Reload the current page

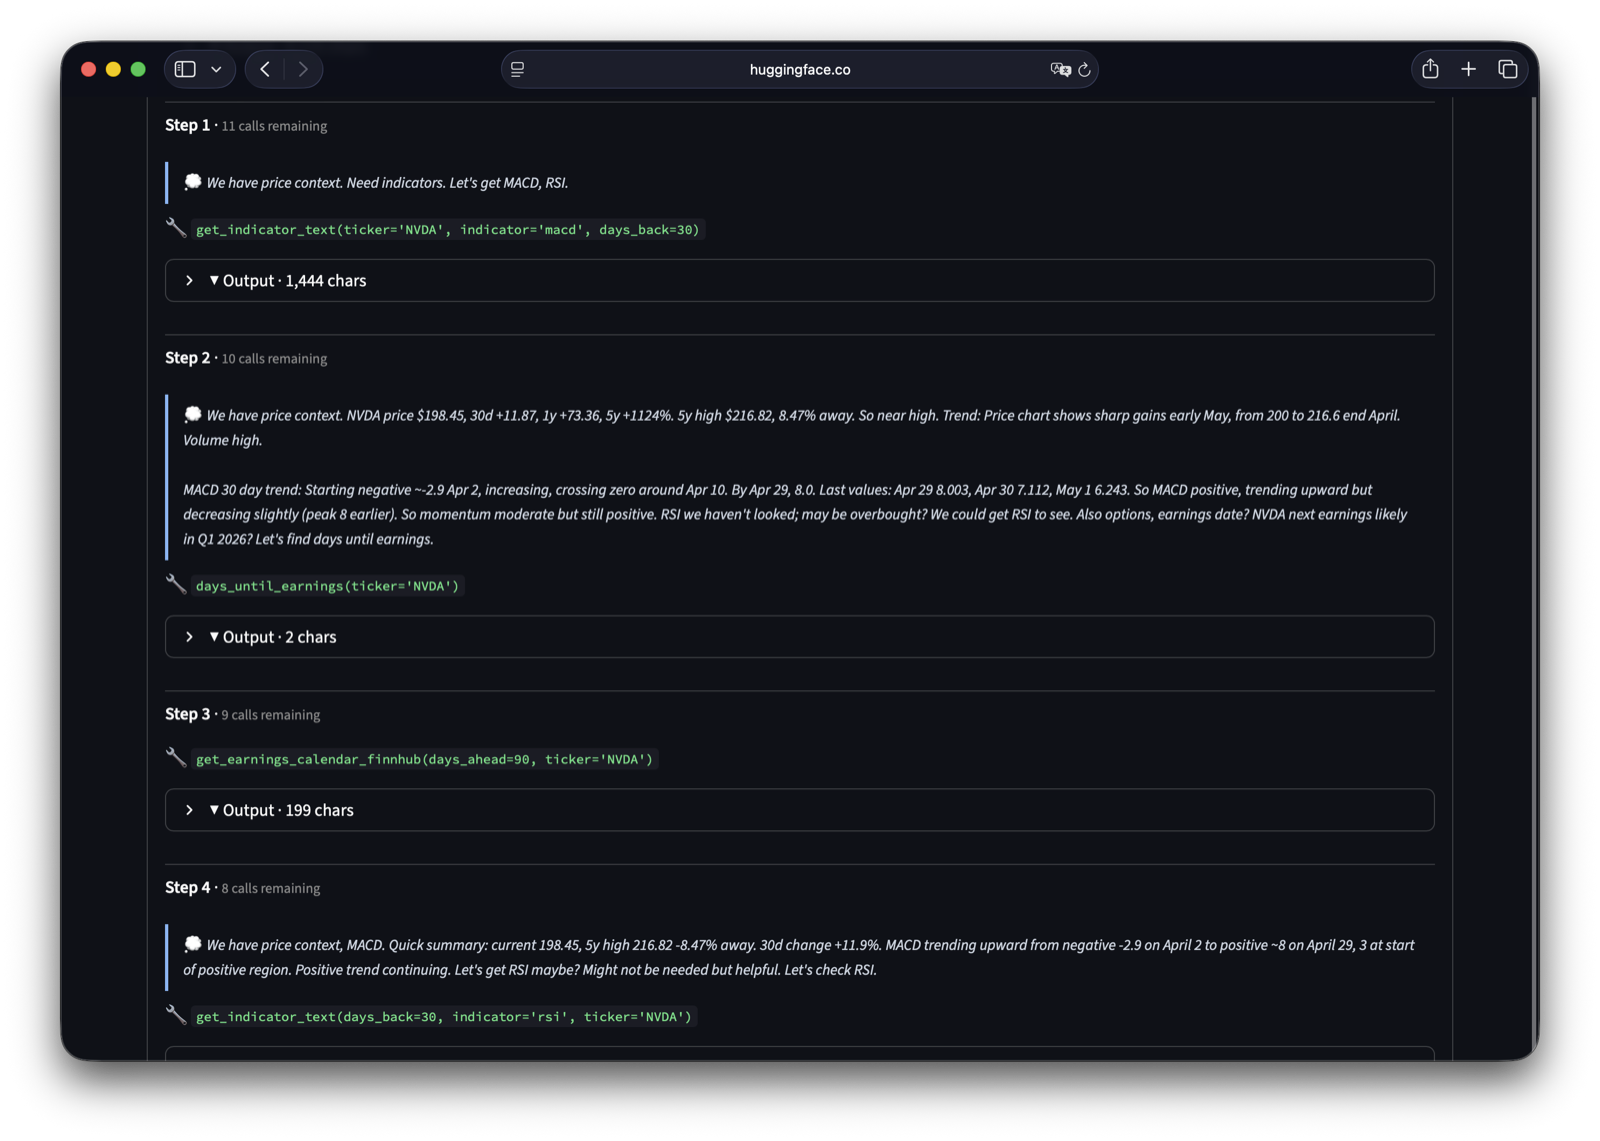point(1084,69)
